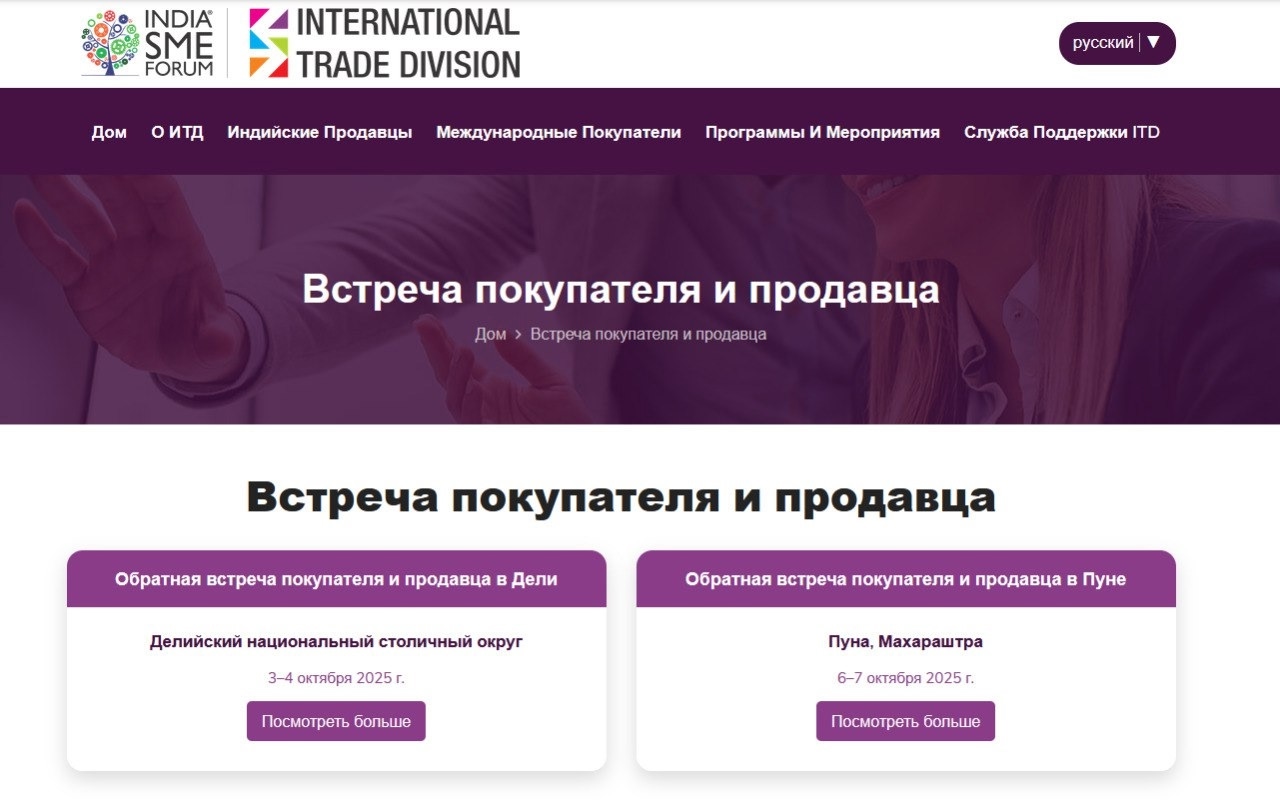Click the русский language label
This screenshot has width=1280, height=807.
(1102, 43)
